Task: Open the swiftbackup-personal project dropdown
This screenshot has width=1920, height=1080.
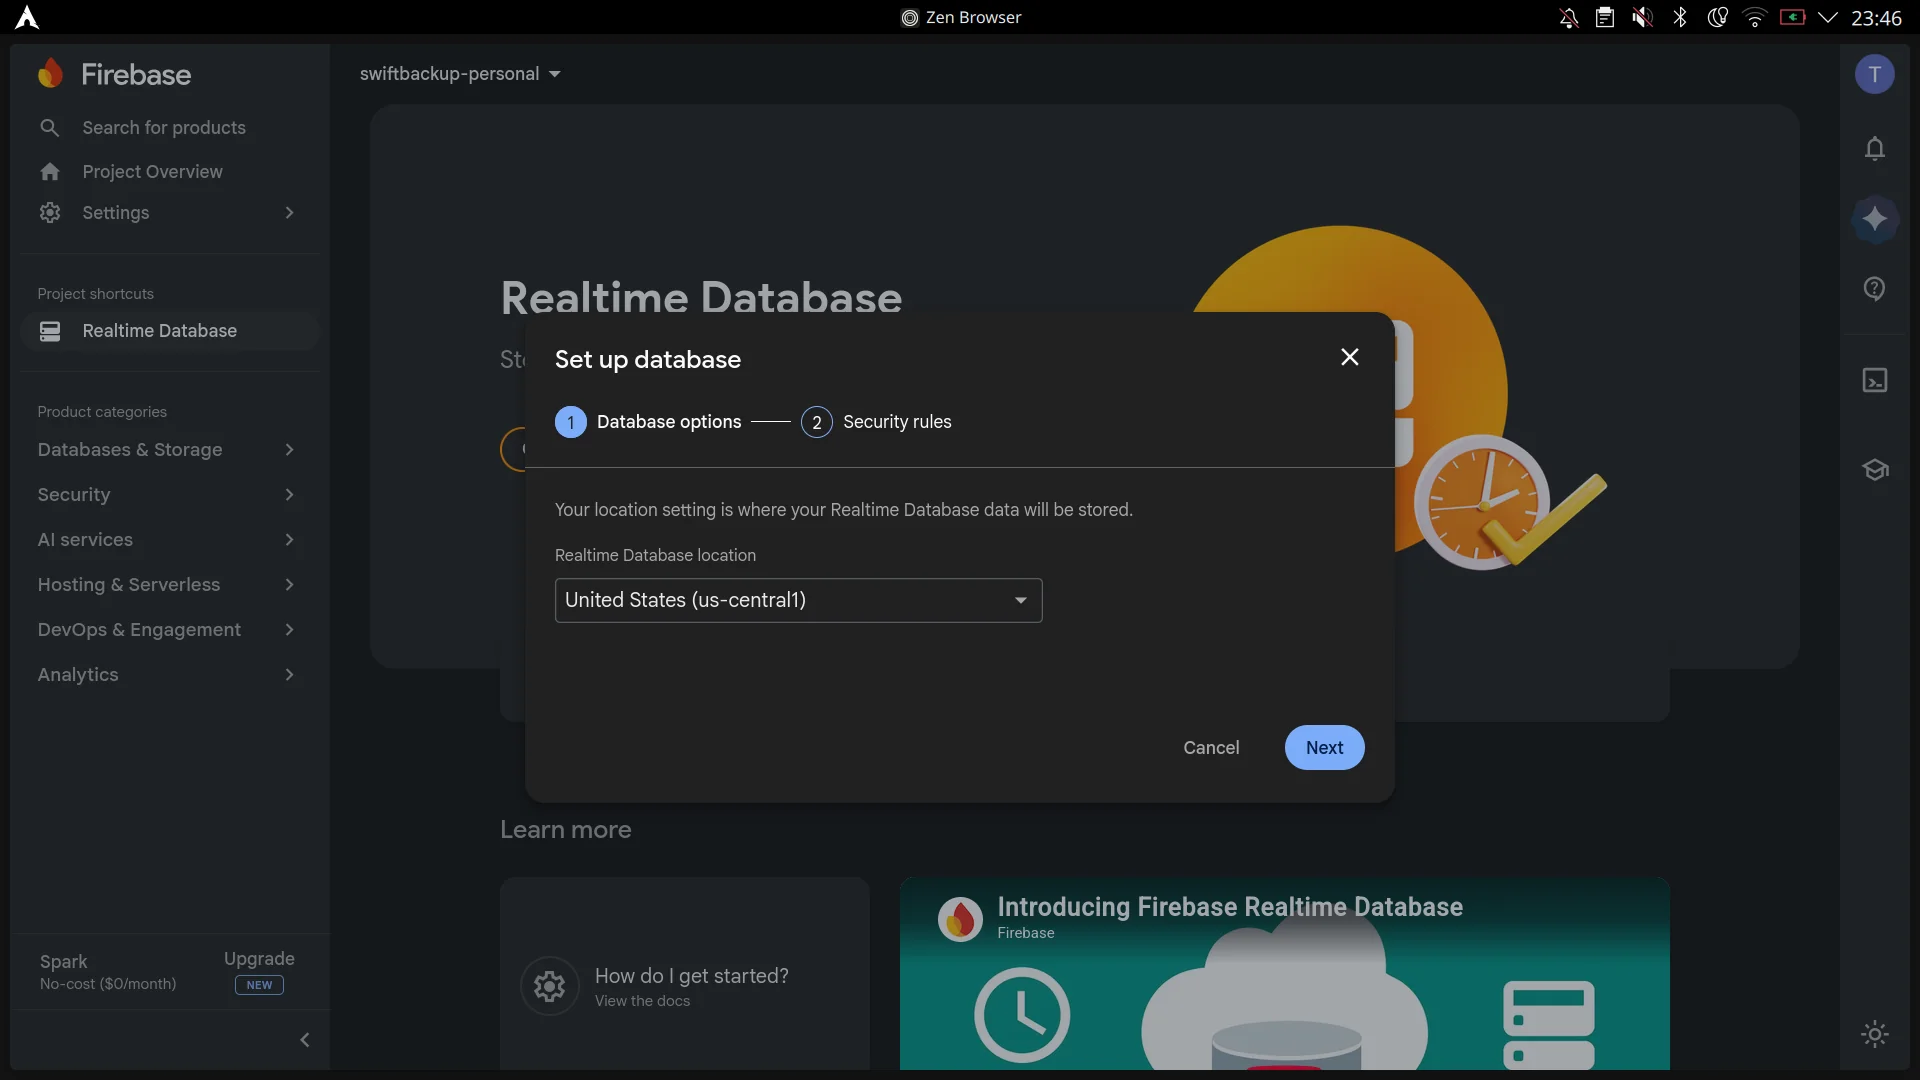Action: tap(460, 73)
